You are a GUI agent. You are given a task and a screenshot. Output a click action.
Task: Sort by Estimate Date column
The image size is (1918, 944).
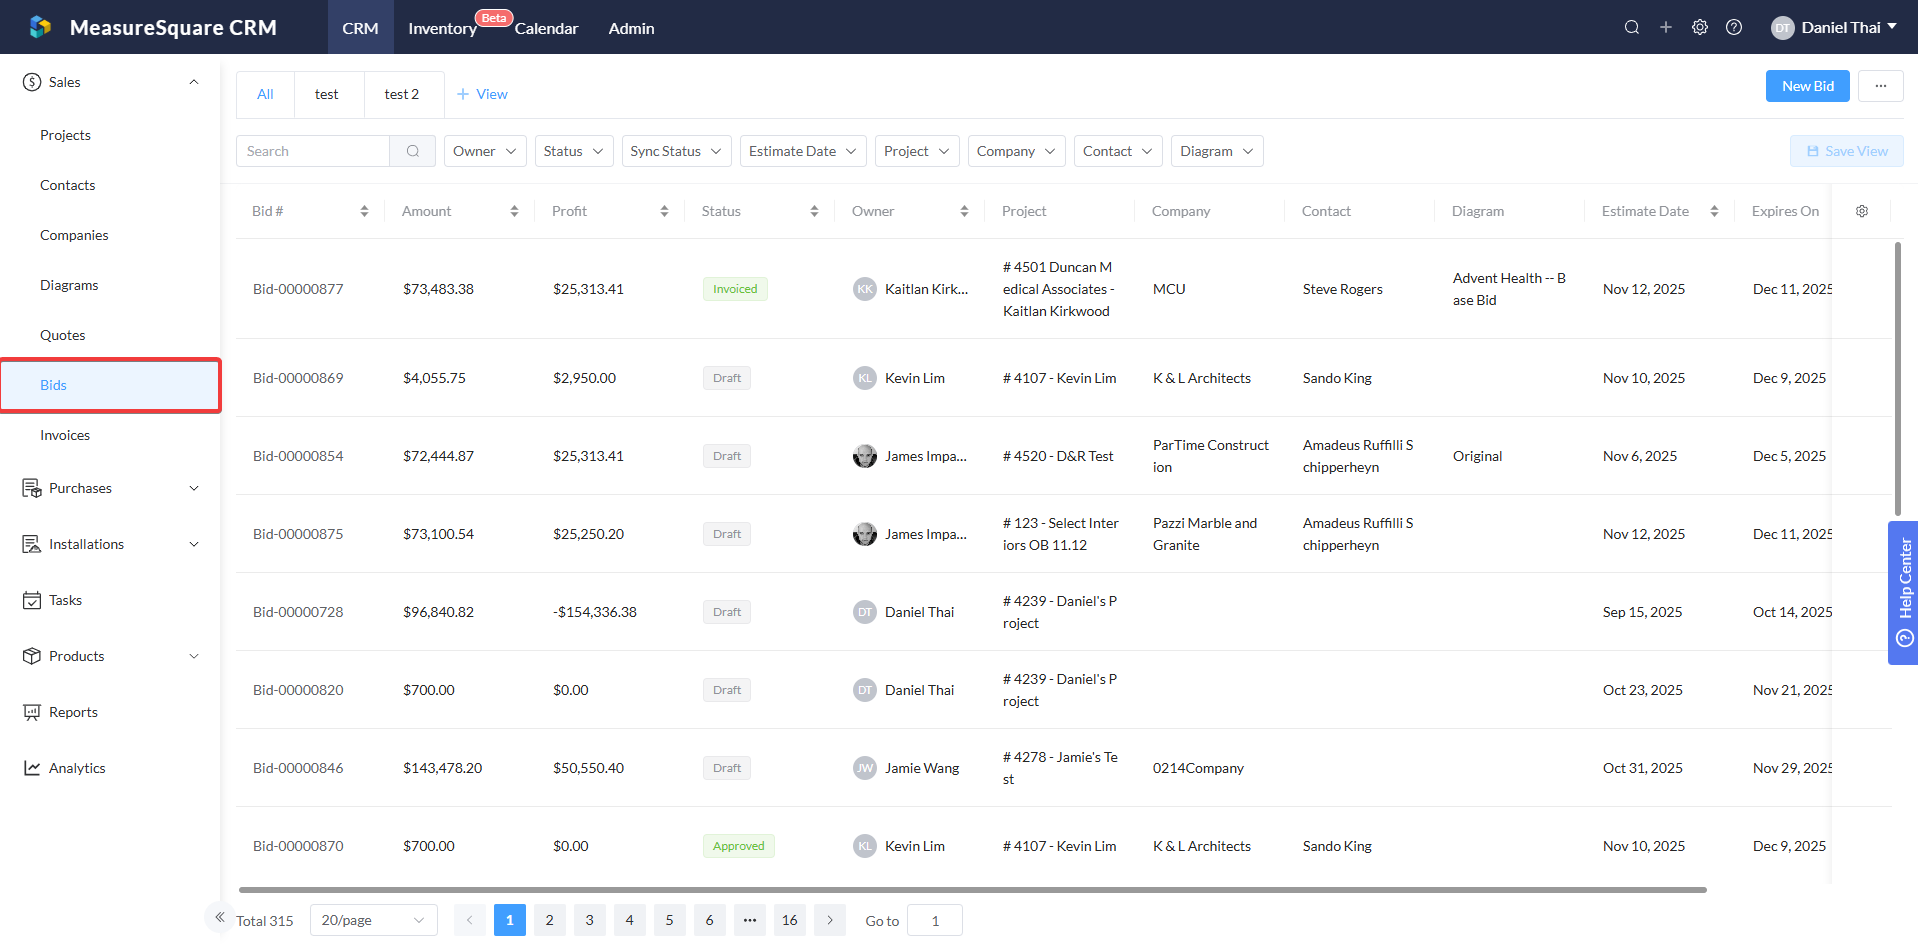(x=1713, y=211)
